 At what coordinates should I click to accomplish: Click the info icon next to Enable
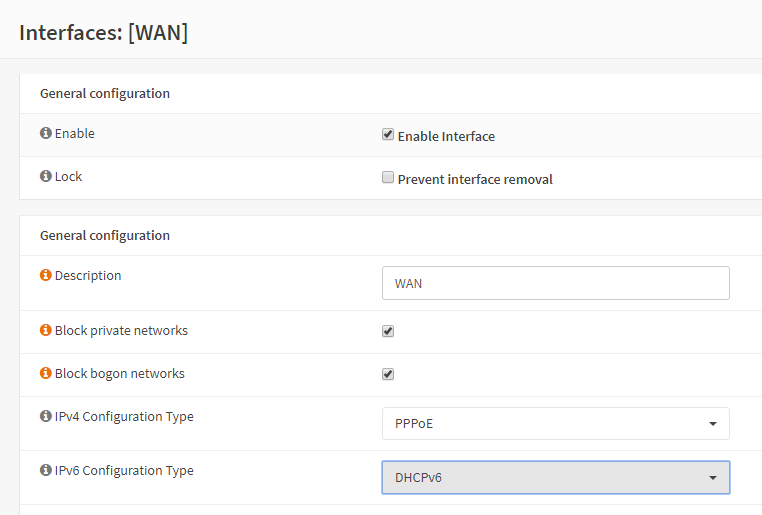45,133
